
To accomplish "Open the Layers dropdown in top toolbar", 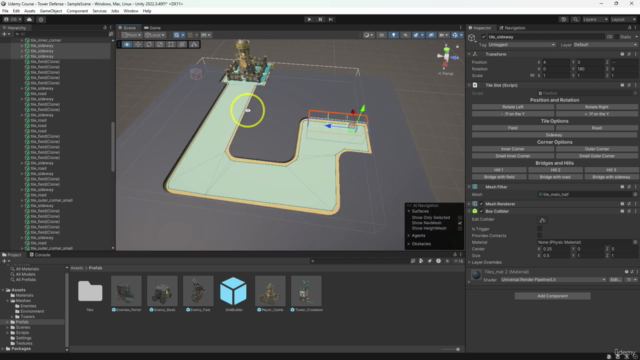I will click(x=595, y=19).
